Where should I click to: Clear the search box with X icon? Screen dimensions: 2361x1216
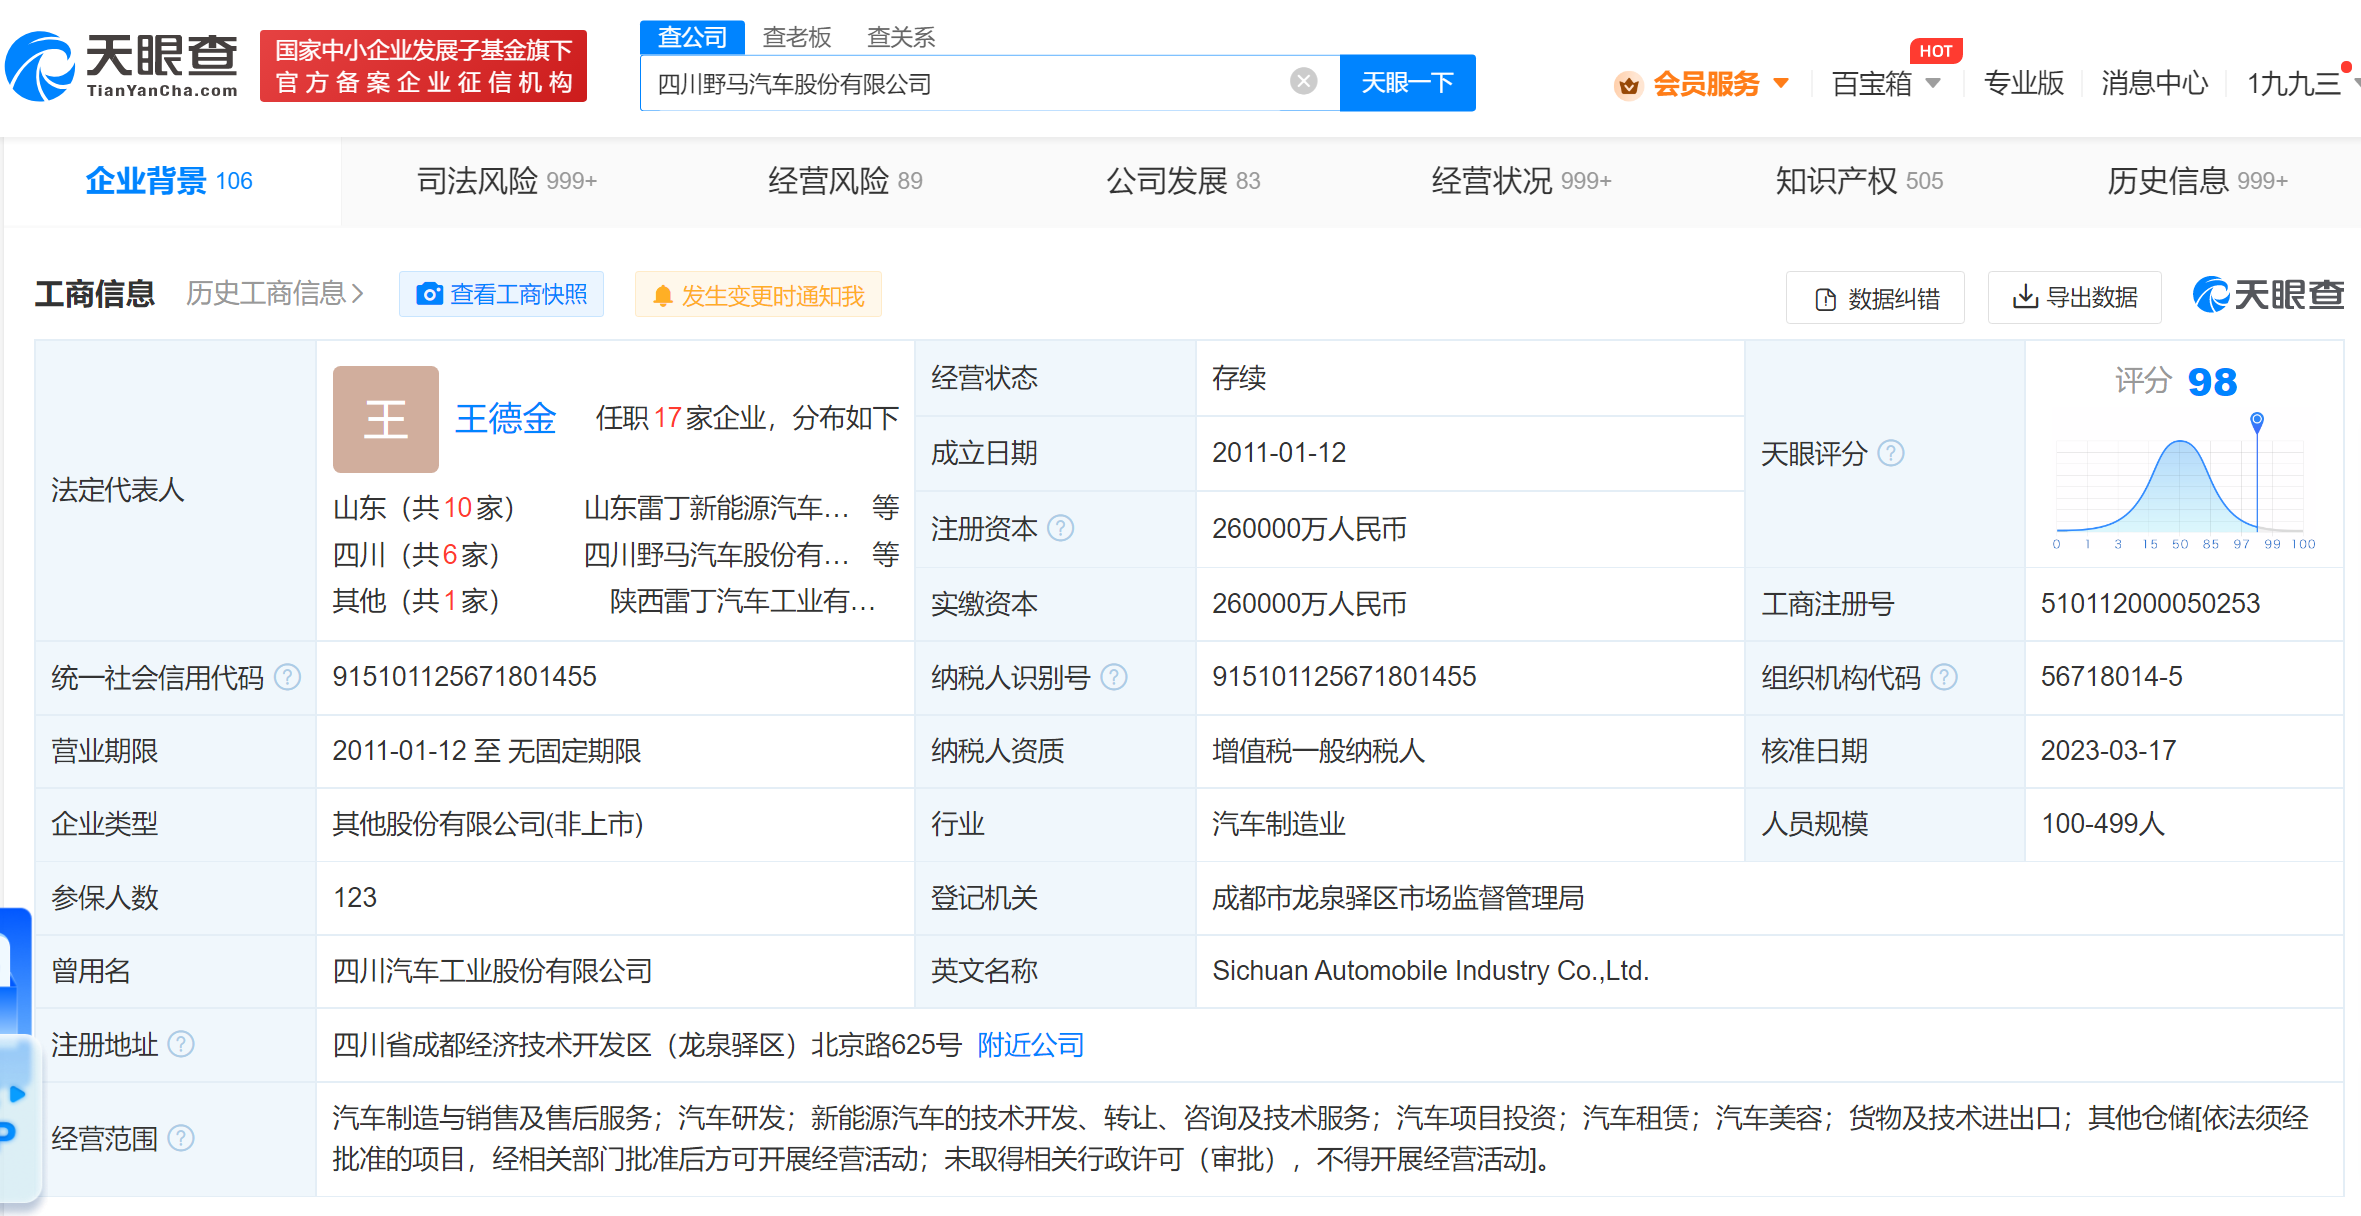pyautogui.click(x=1303, y=81)
